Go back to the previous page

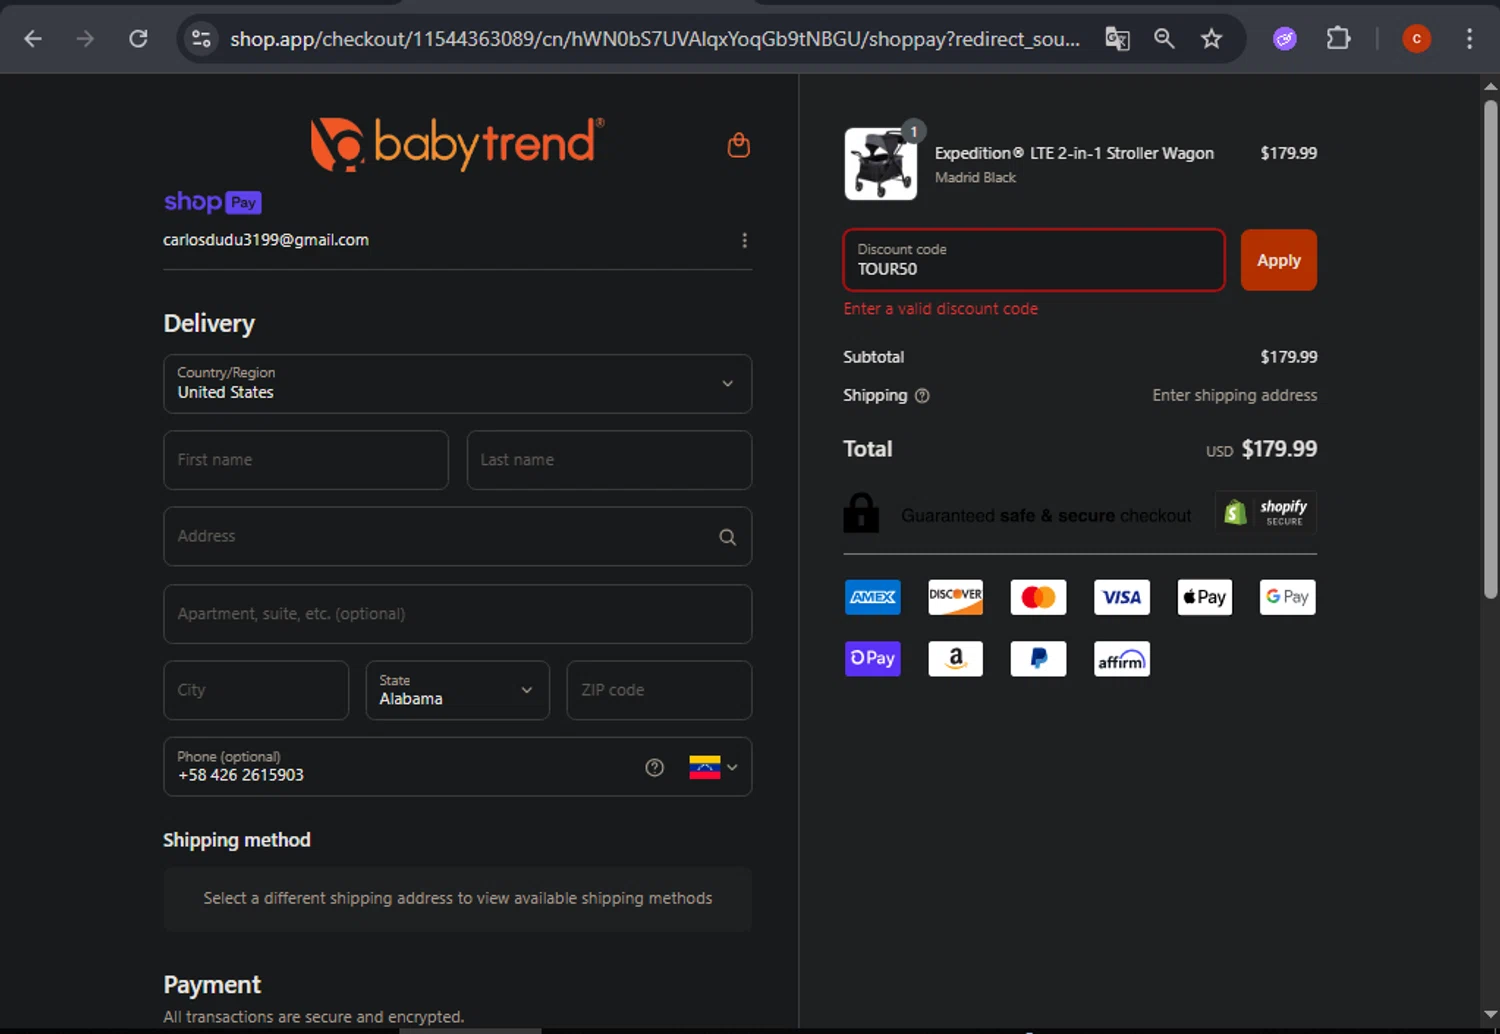coord(33,39)
